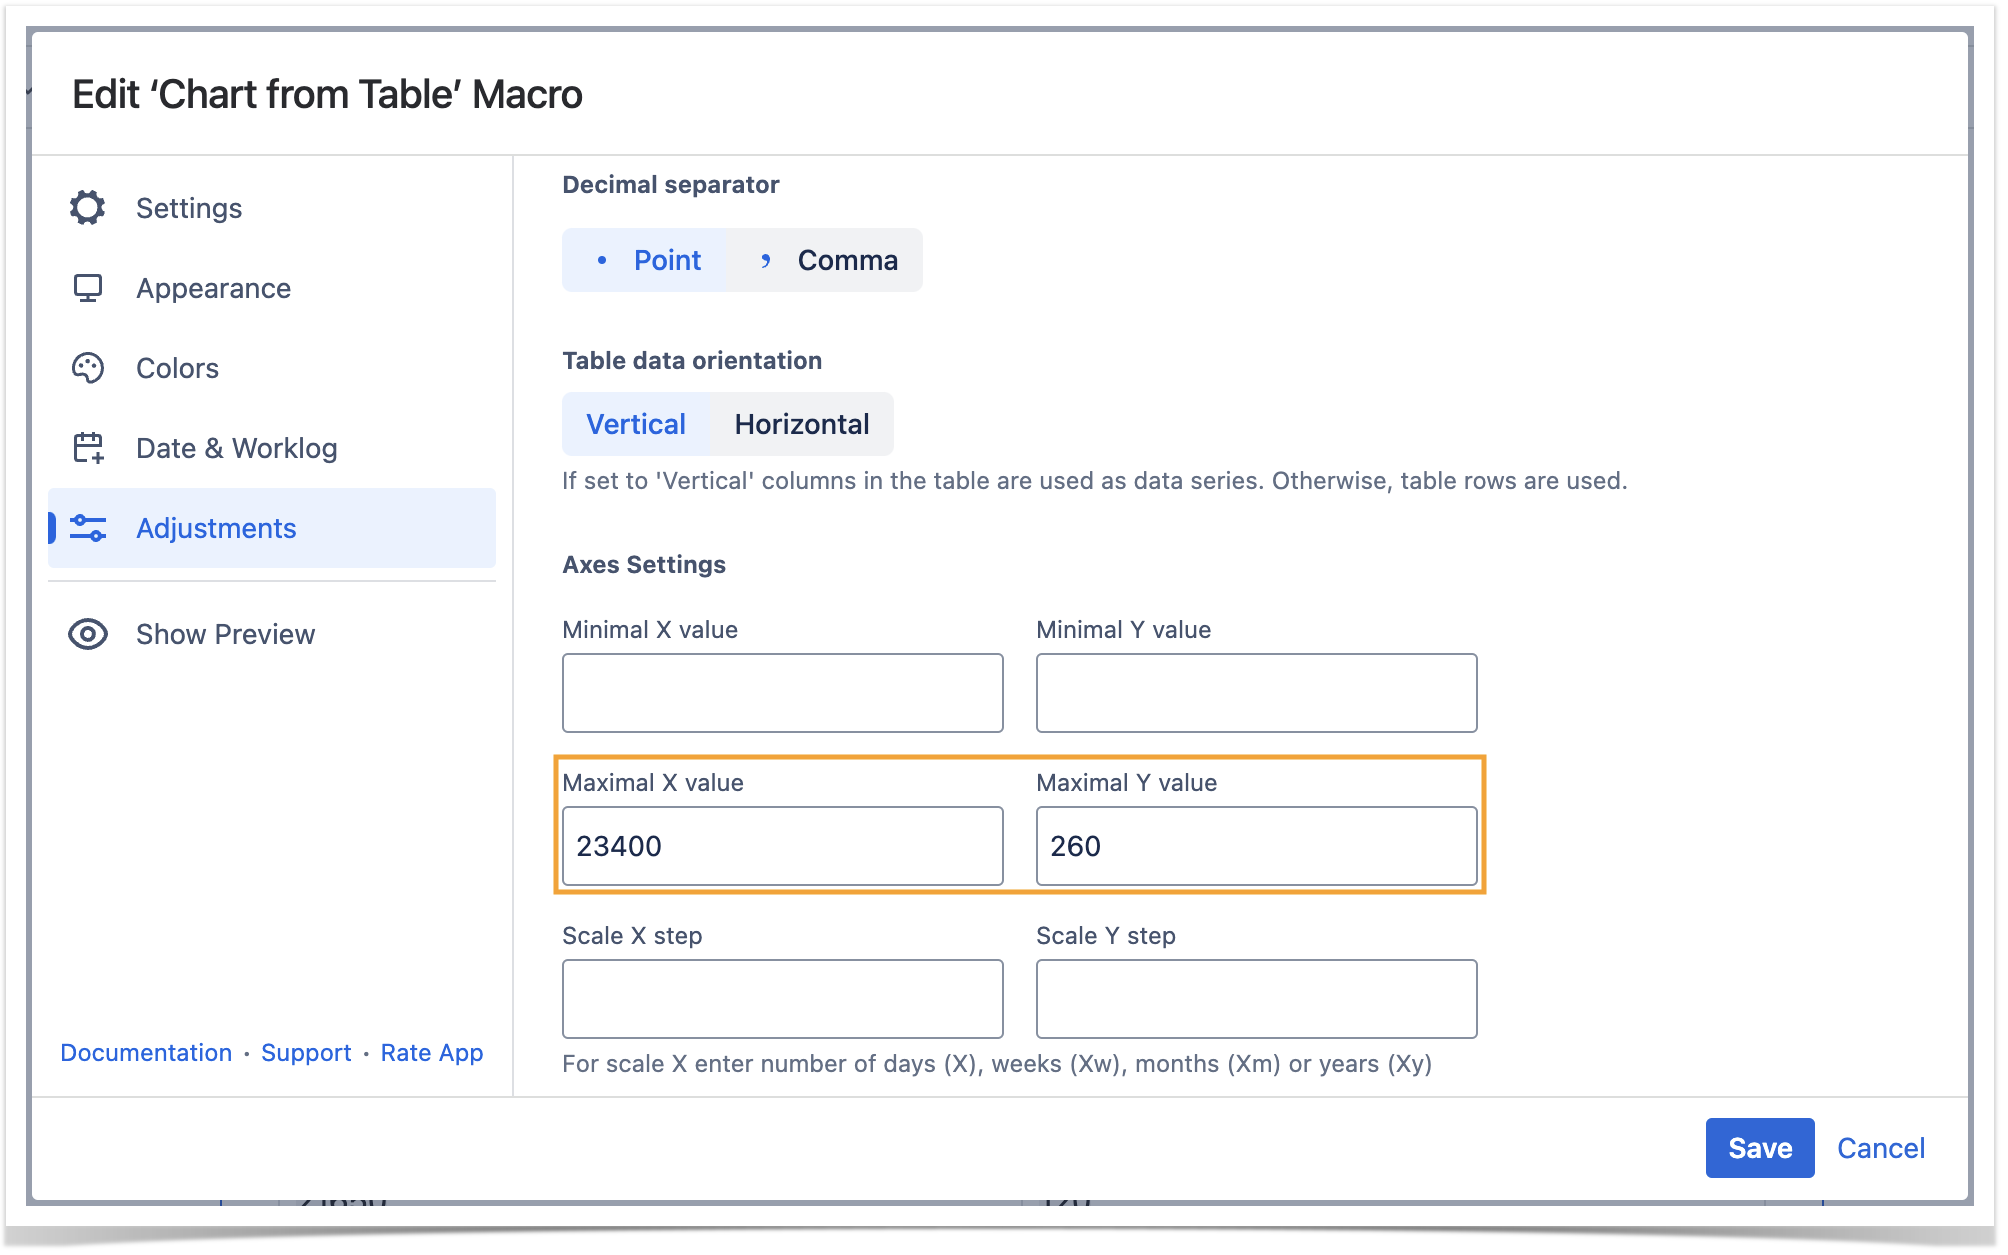Click into Scale X step field

point(782,999)
